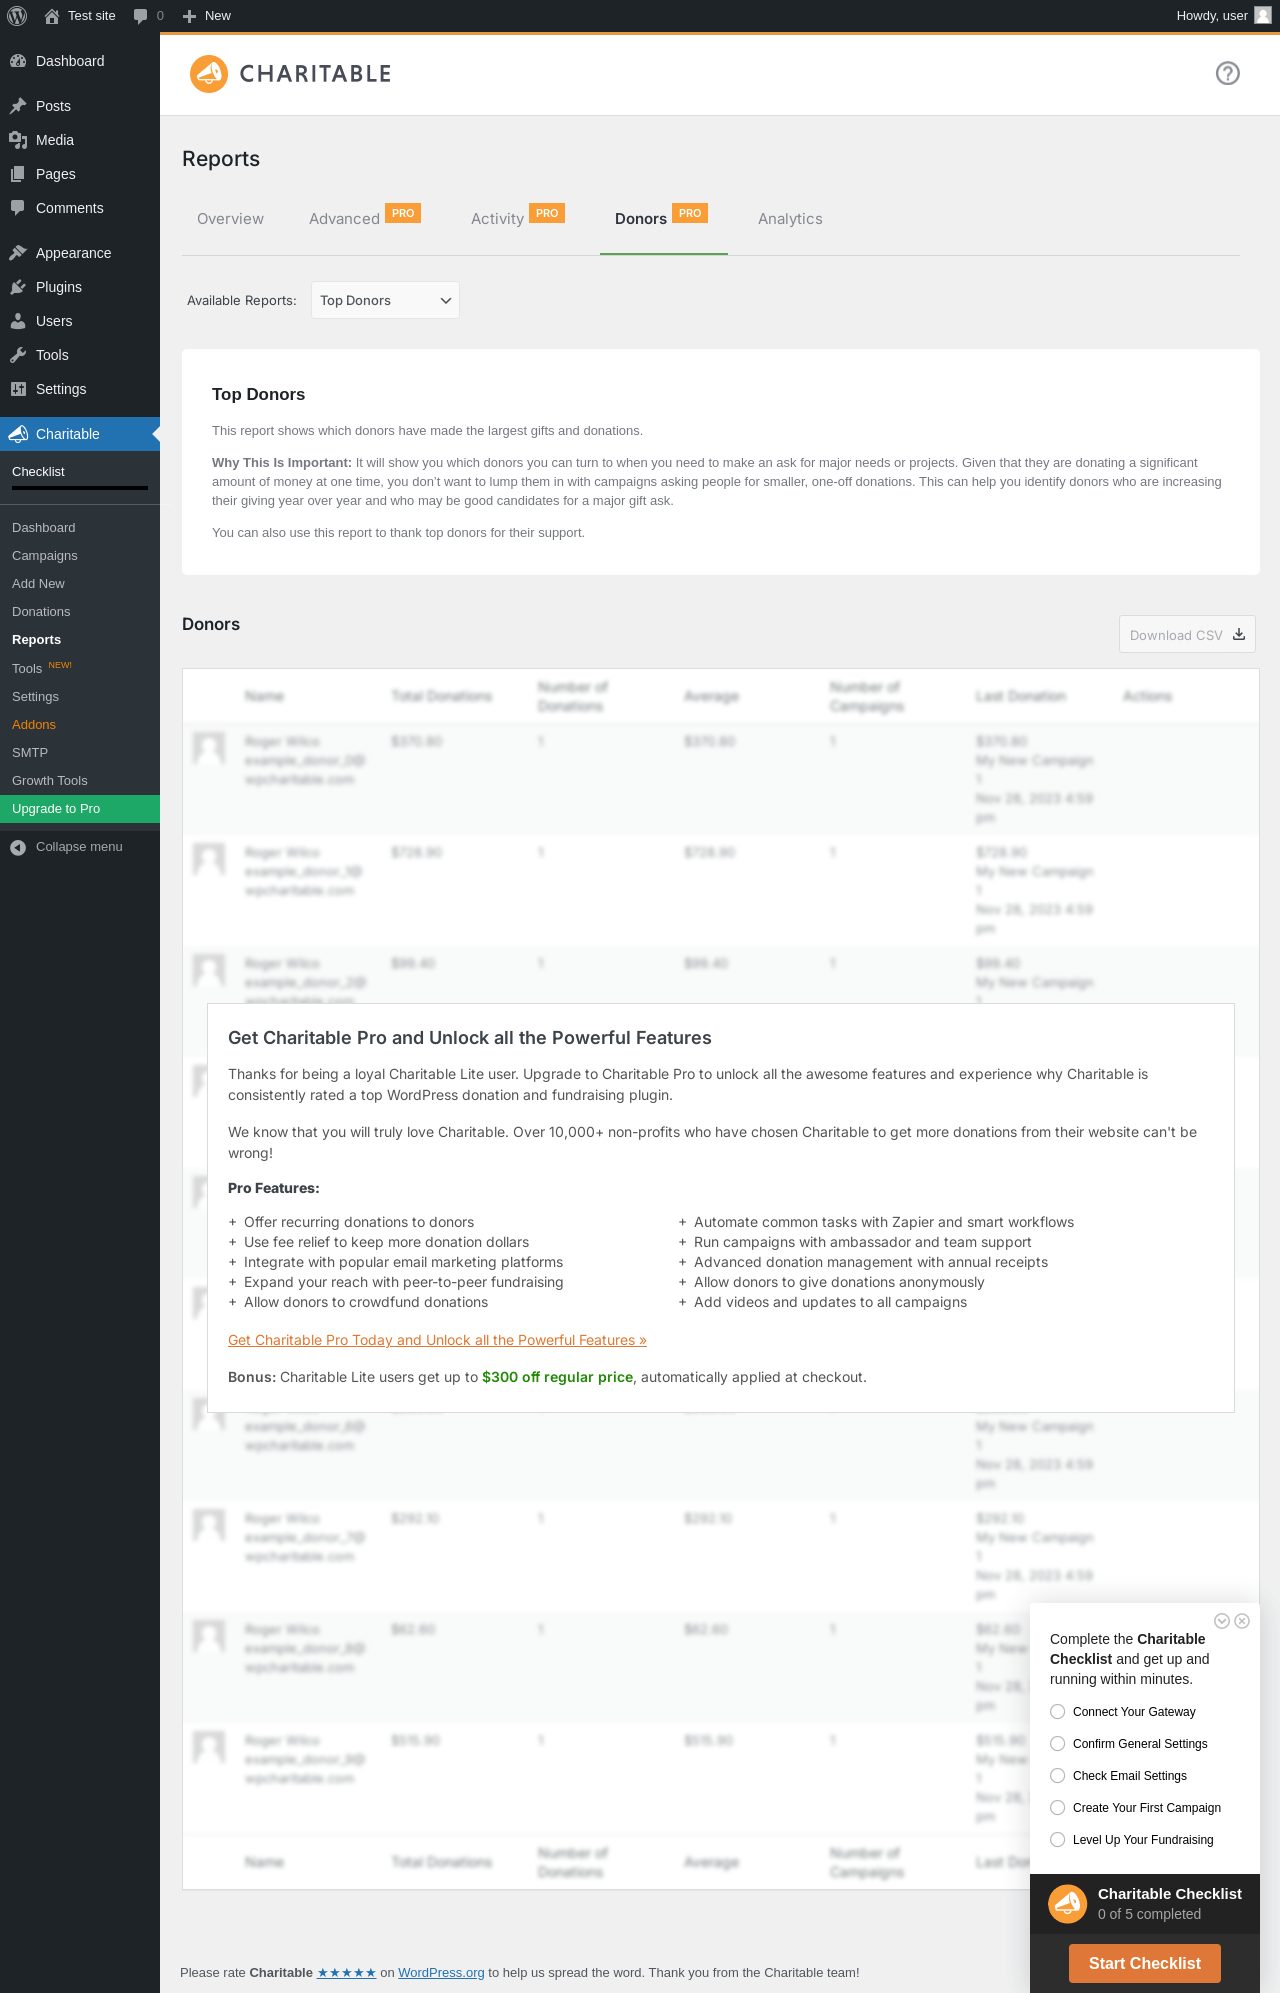This screenshot has width=1280, height=1993.
Task: Open the help question mark icon
Action: pyautogui.click(x=1228, y=73)
